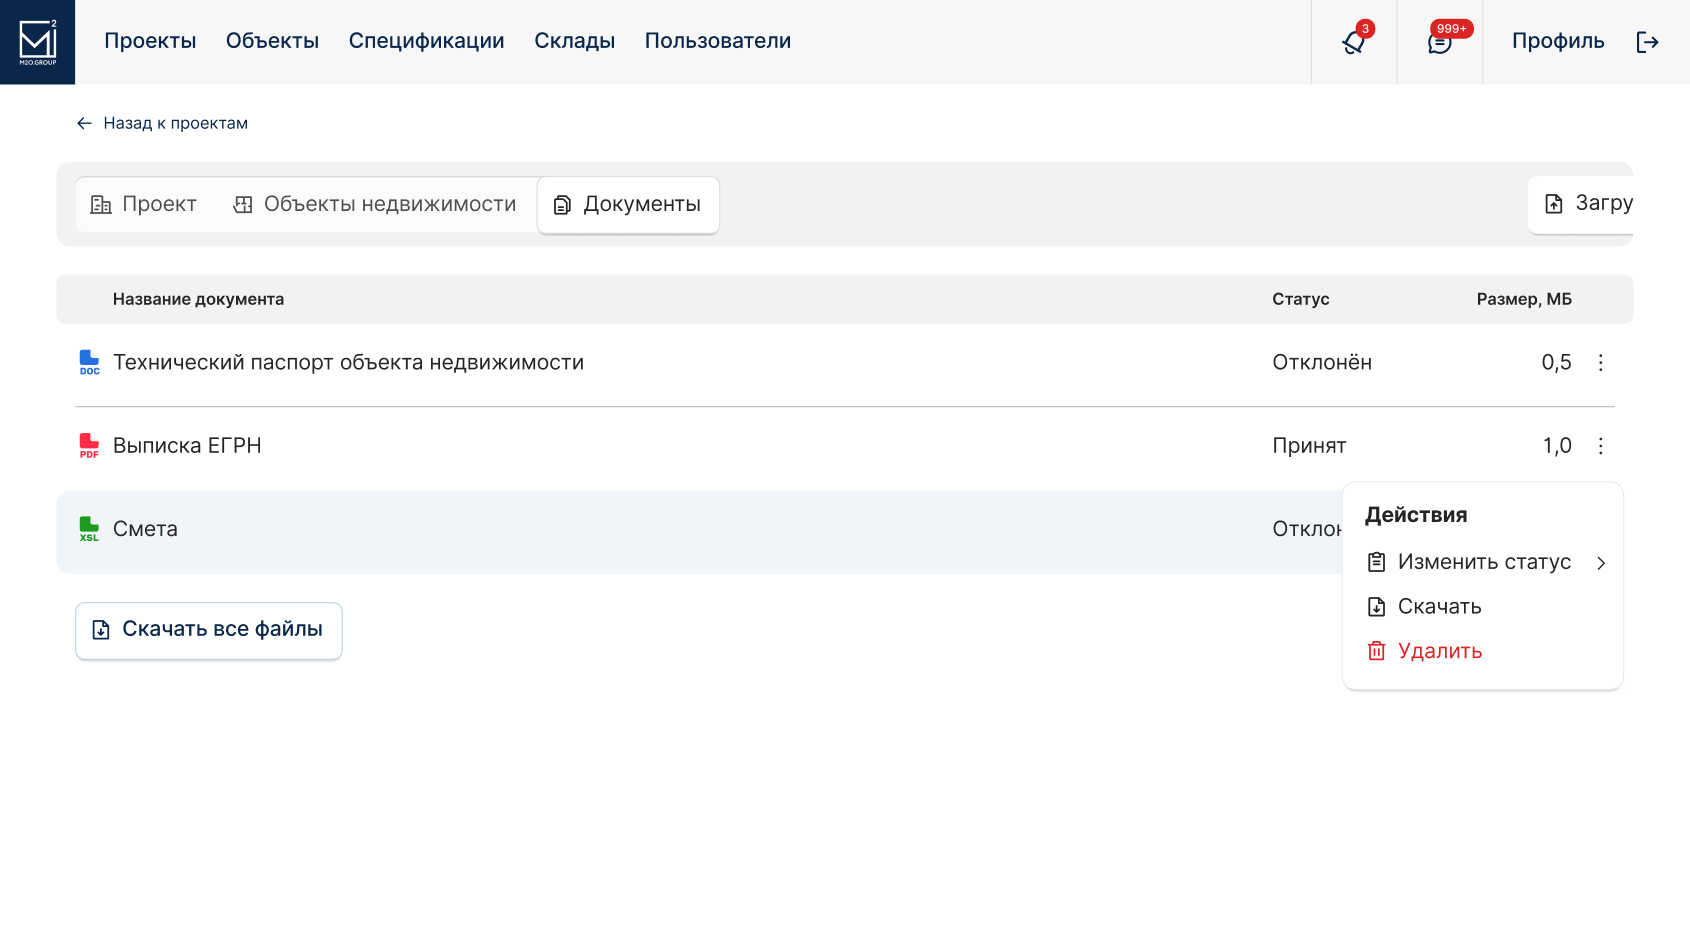
Task: Expand Изменить статус submenu chevron
Action: 1601,563
